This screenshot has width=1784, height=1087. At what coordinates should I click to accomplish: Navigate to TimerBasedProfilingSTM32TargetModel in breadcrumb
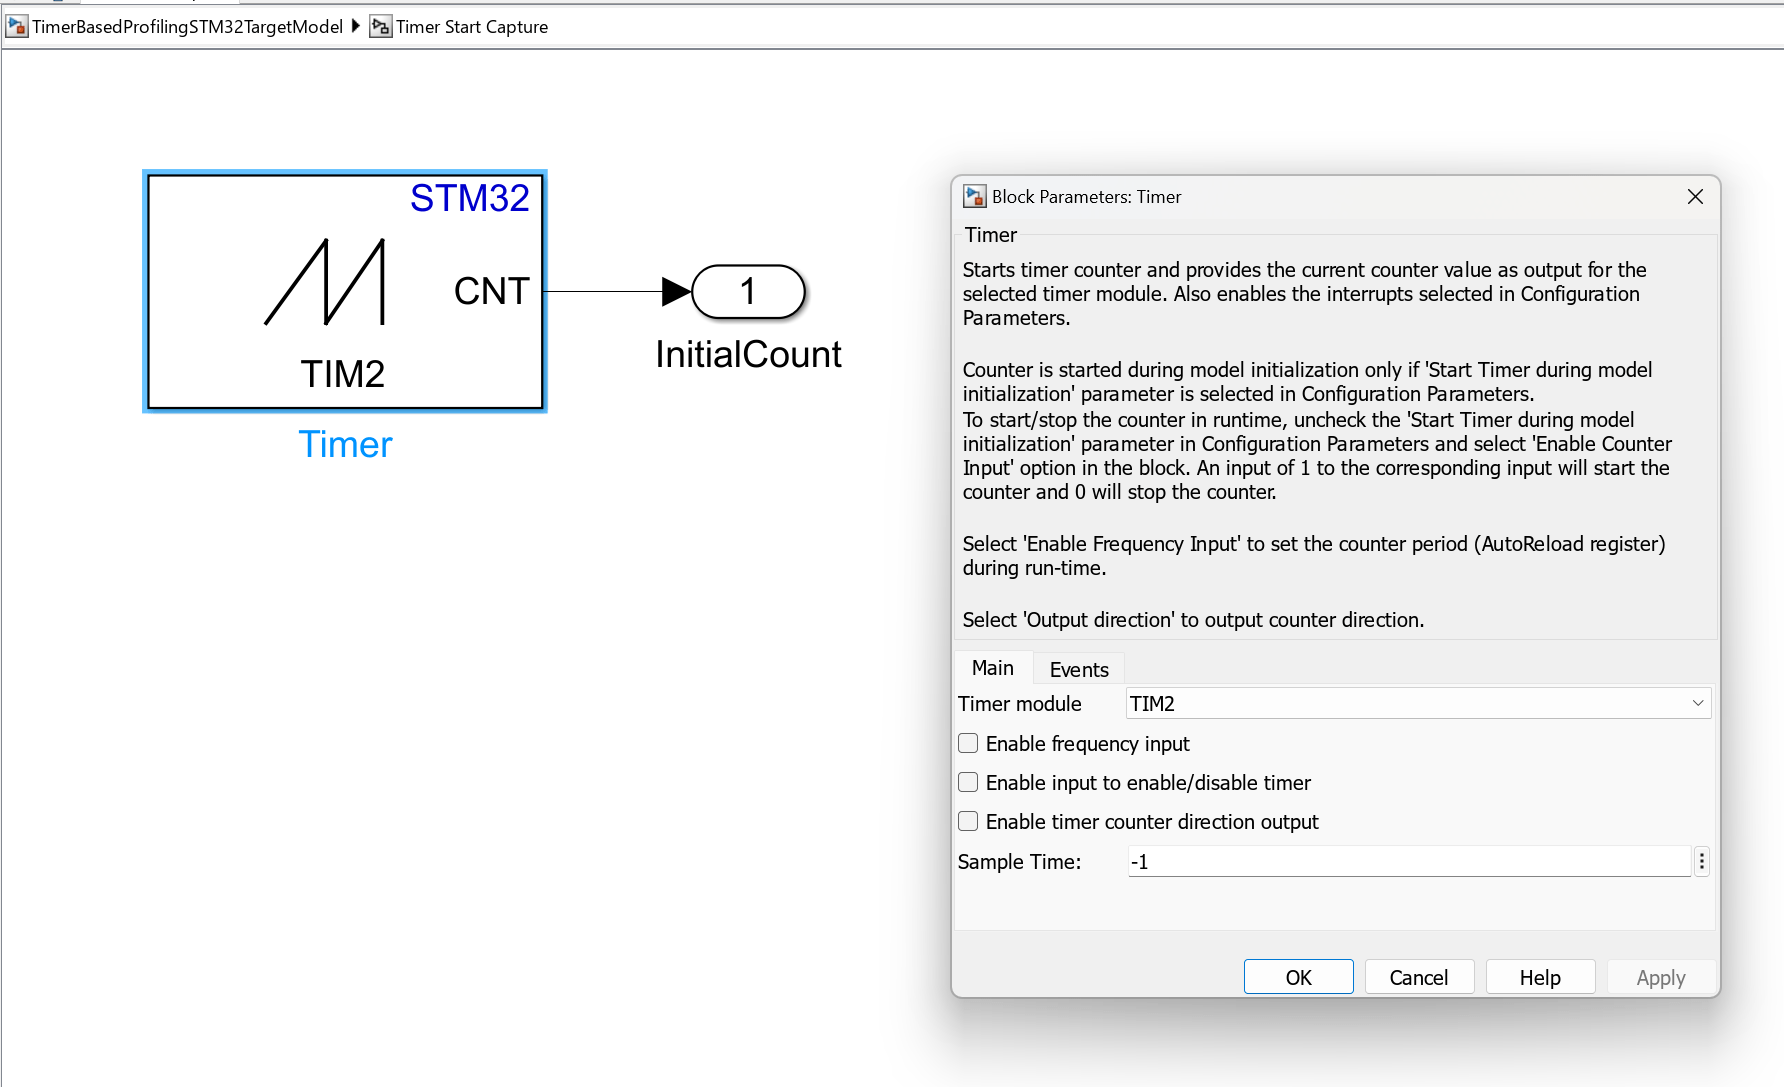(187, 27)
